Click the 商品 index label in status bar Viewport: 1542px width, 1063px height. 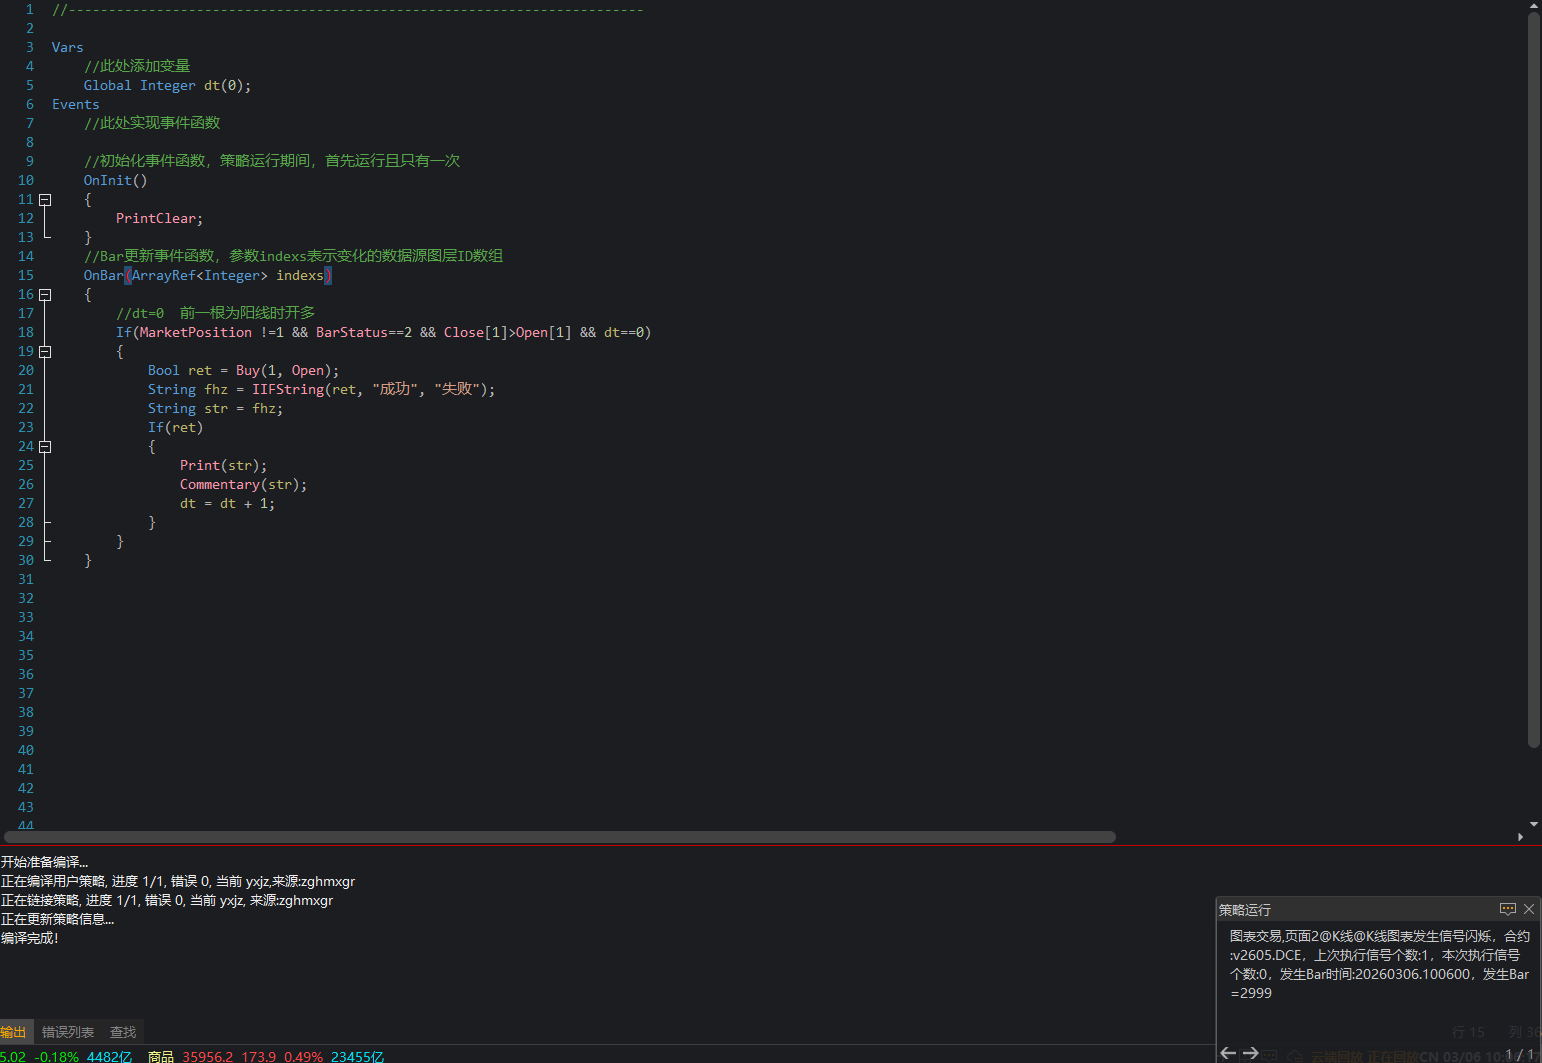[160, 1056]
